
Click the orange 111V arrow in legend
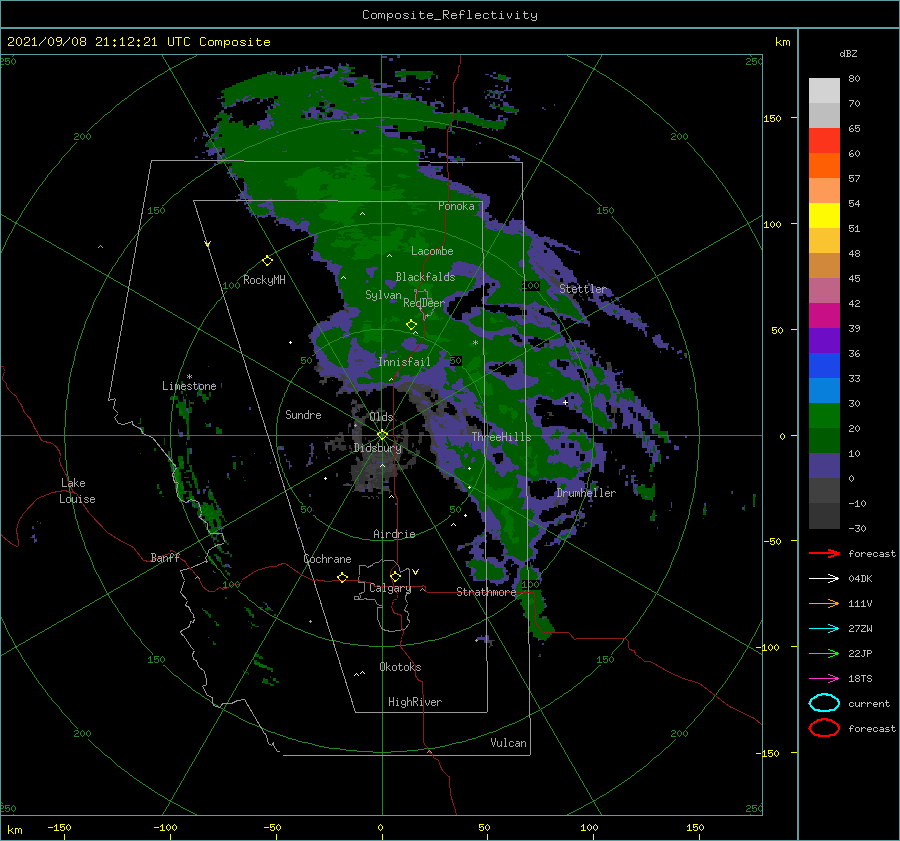pyautogui.click(x=825, y=603)
